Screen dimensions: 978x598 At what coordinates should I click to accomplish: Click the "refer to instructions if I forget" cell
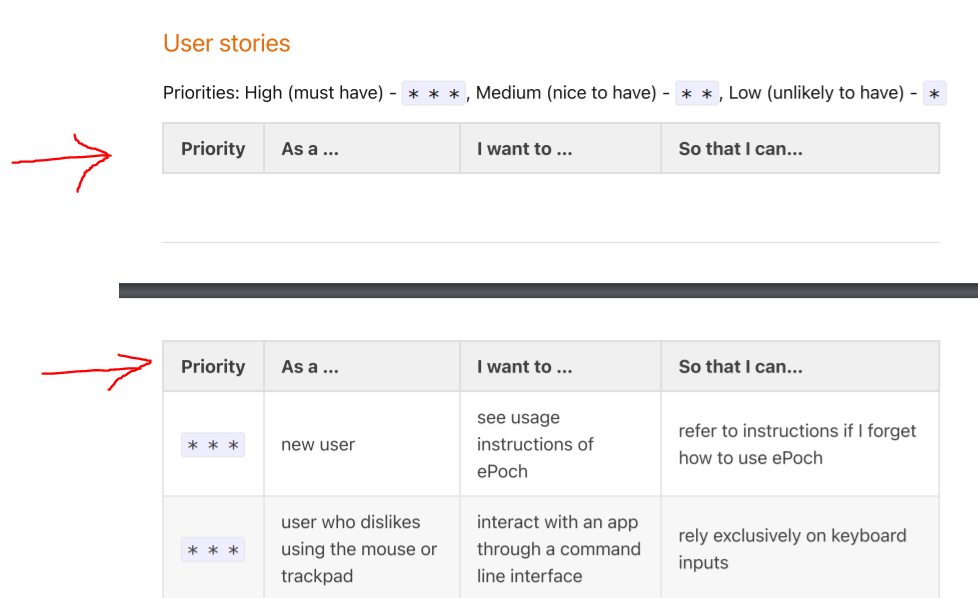(797, 444)
